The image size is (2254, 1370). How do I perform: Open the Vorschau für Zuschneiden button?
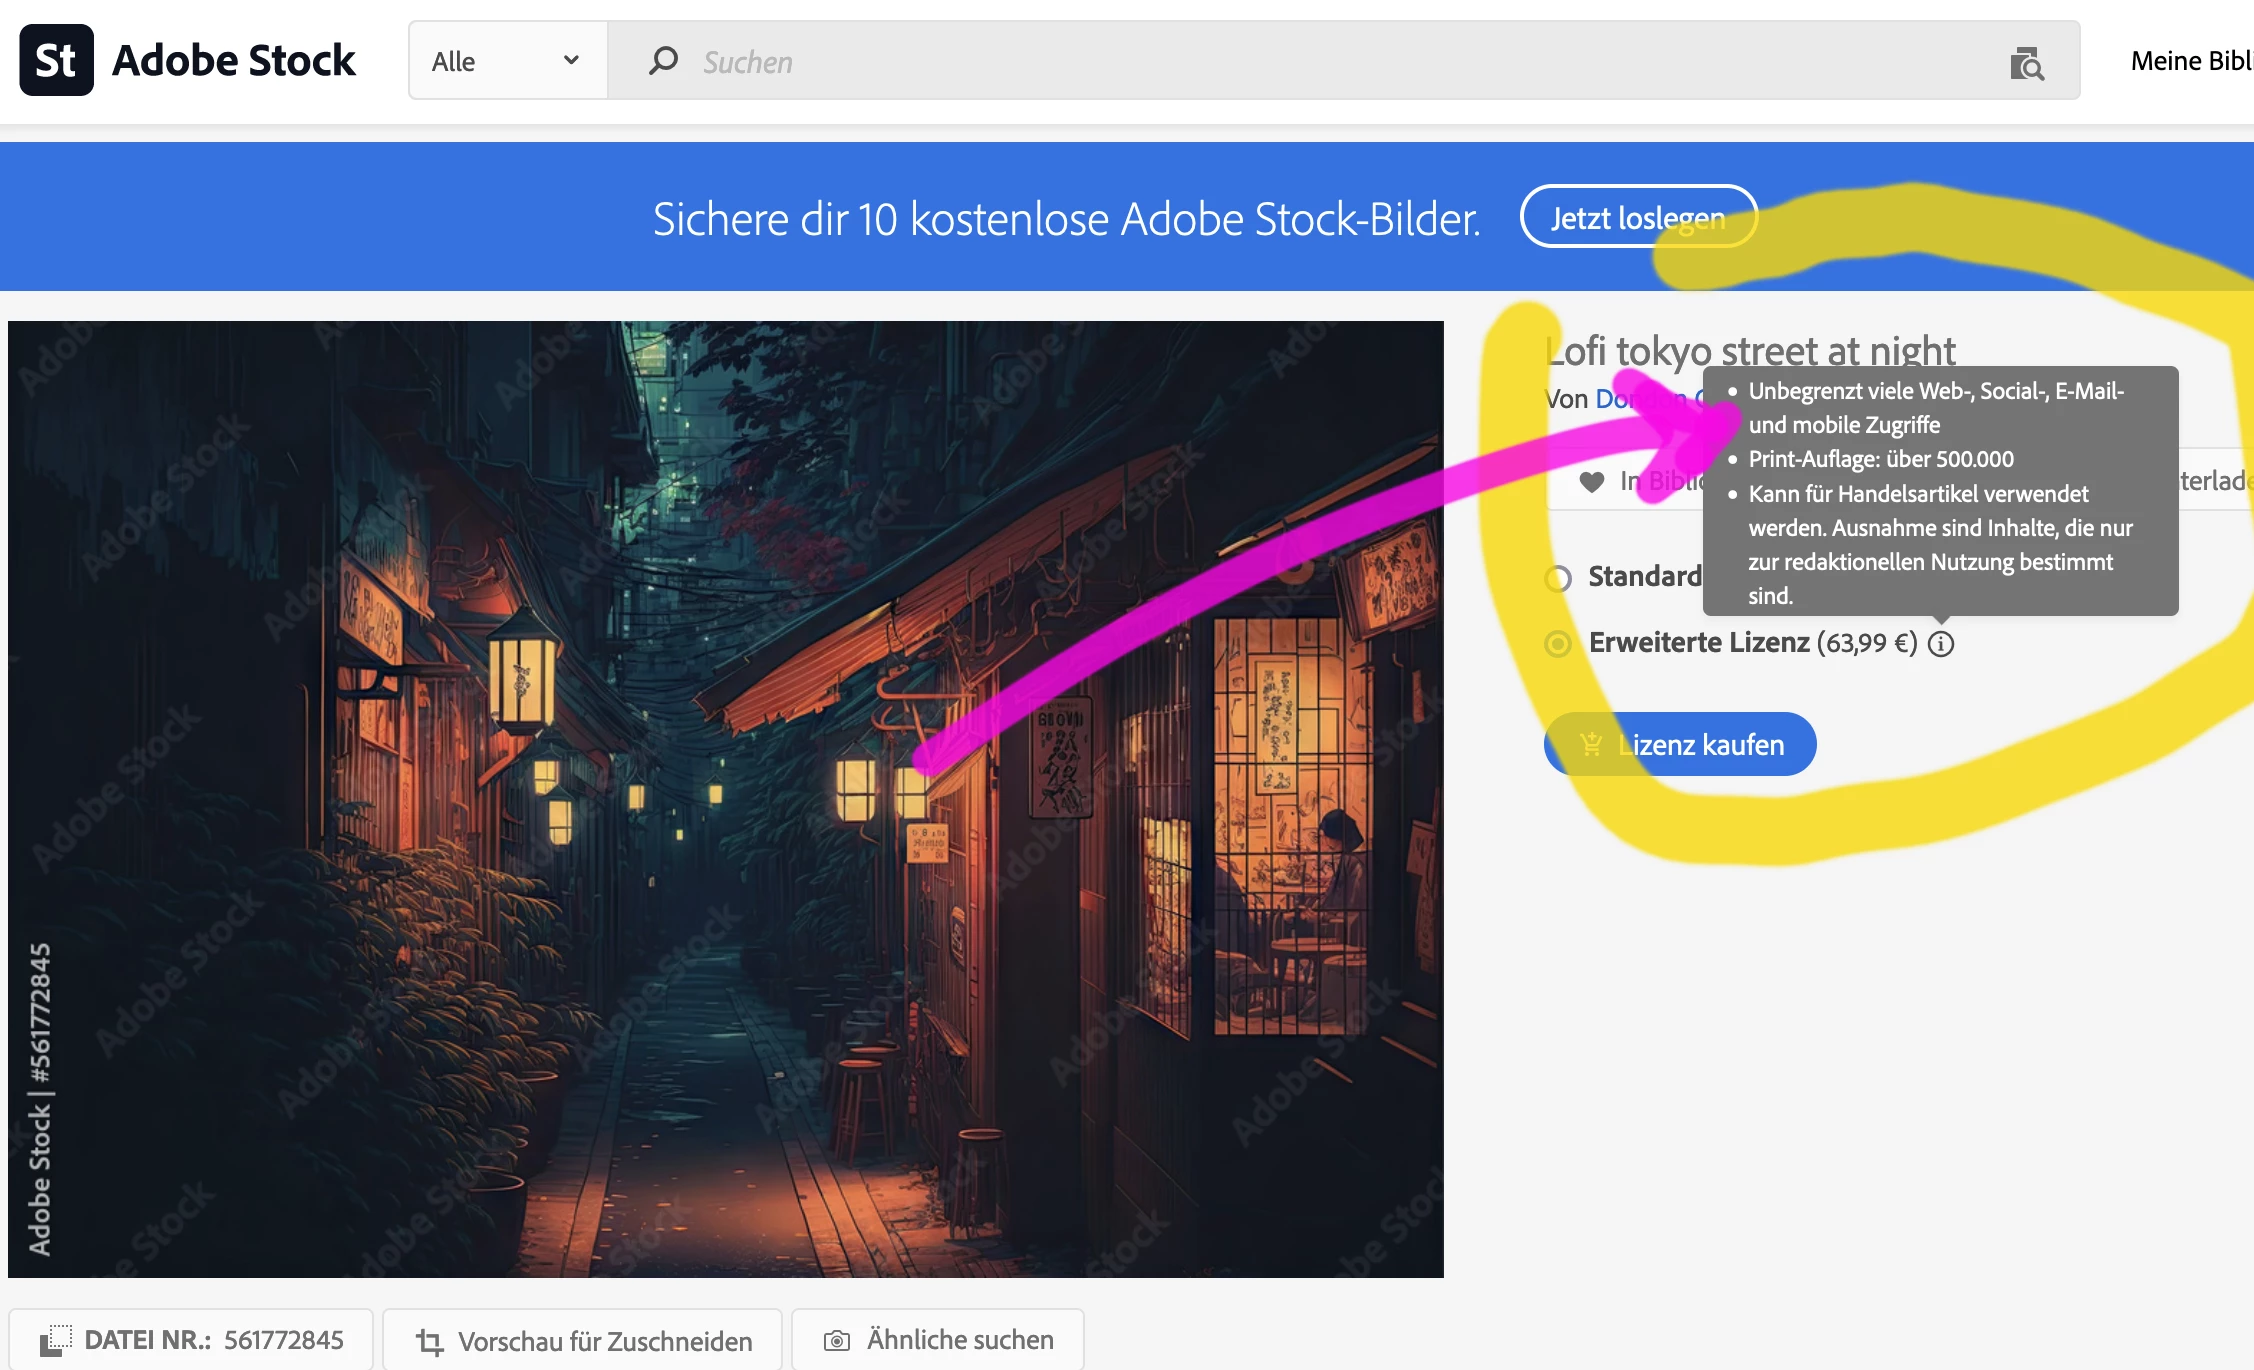(x=583, y=1340)
